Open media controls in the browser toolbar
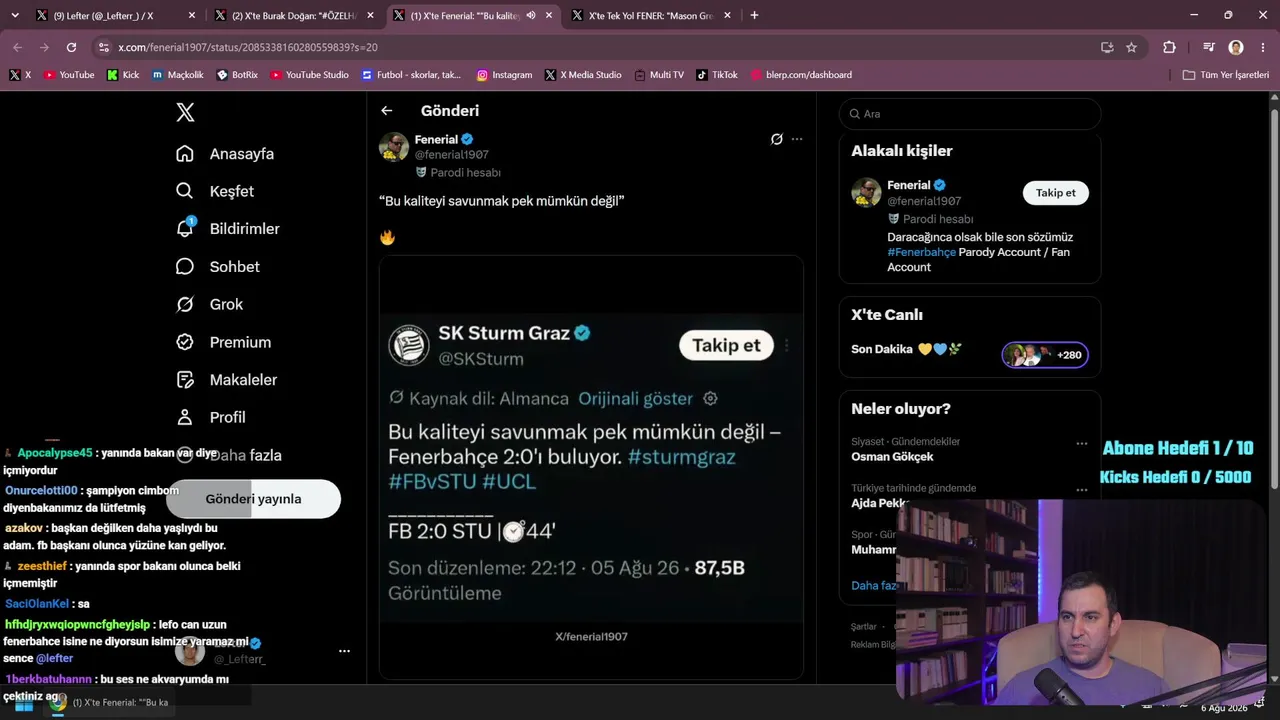 1209,47
